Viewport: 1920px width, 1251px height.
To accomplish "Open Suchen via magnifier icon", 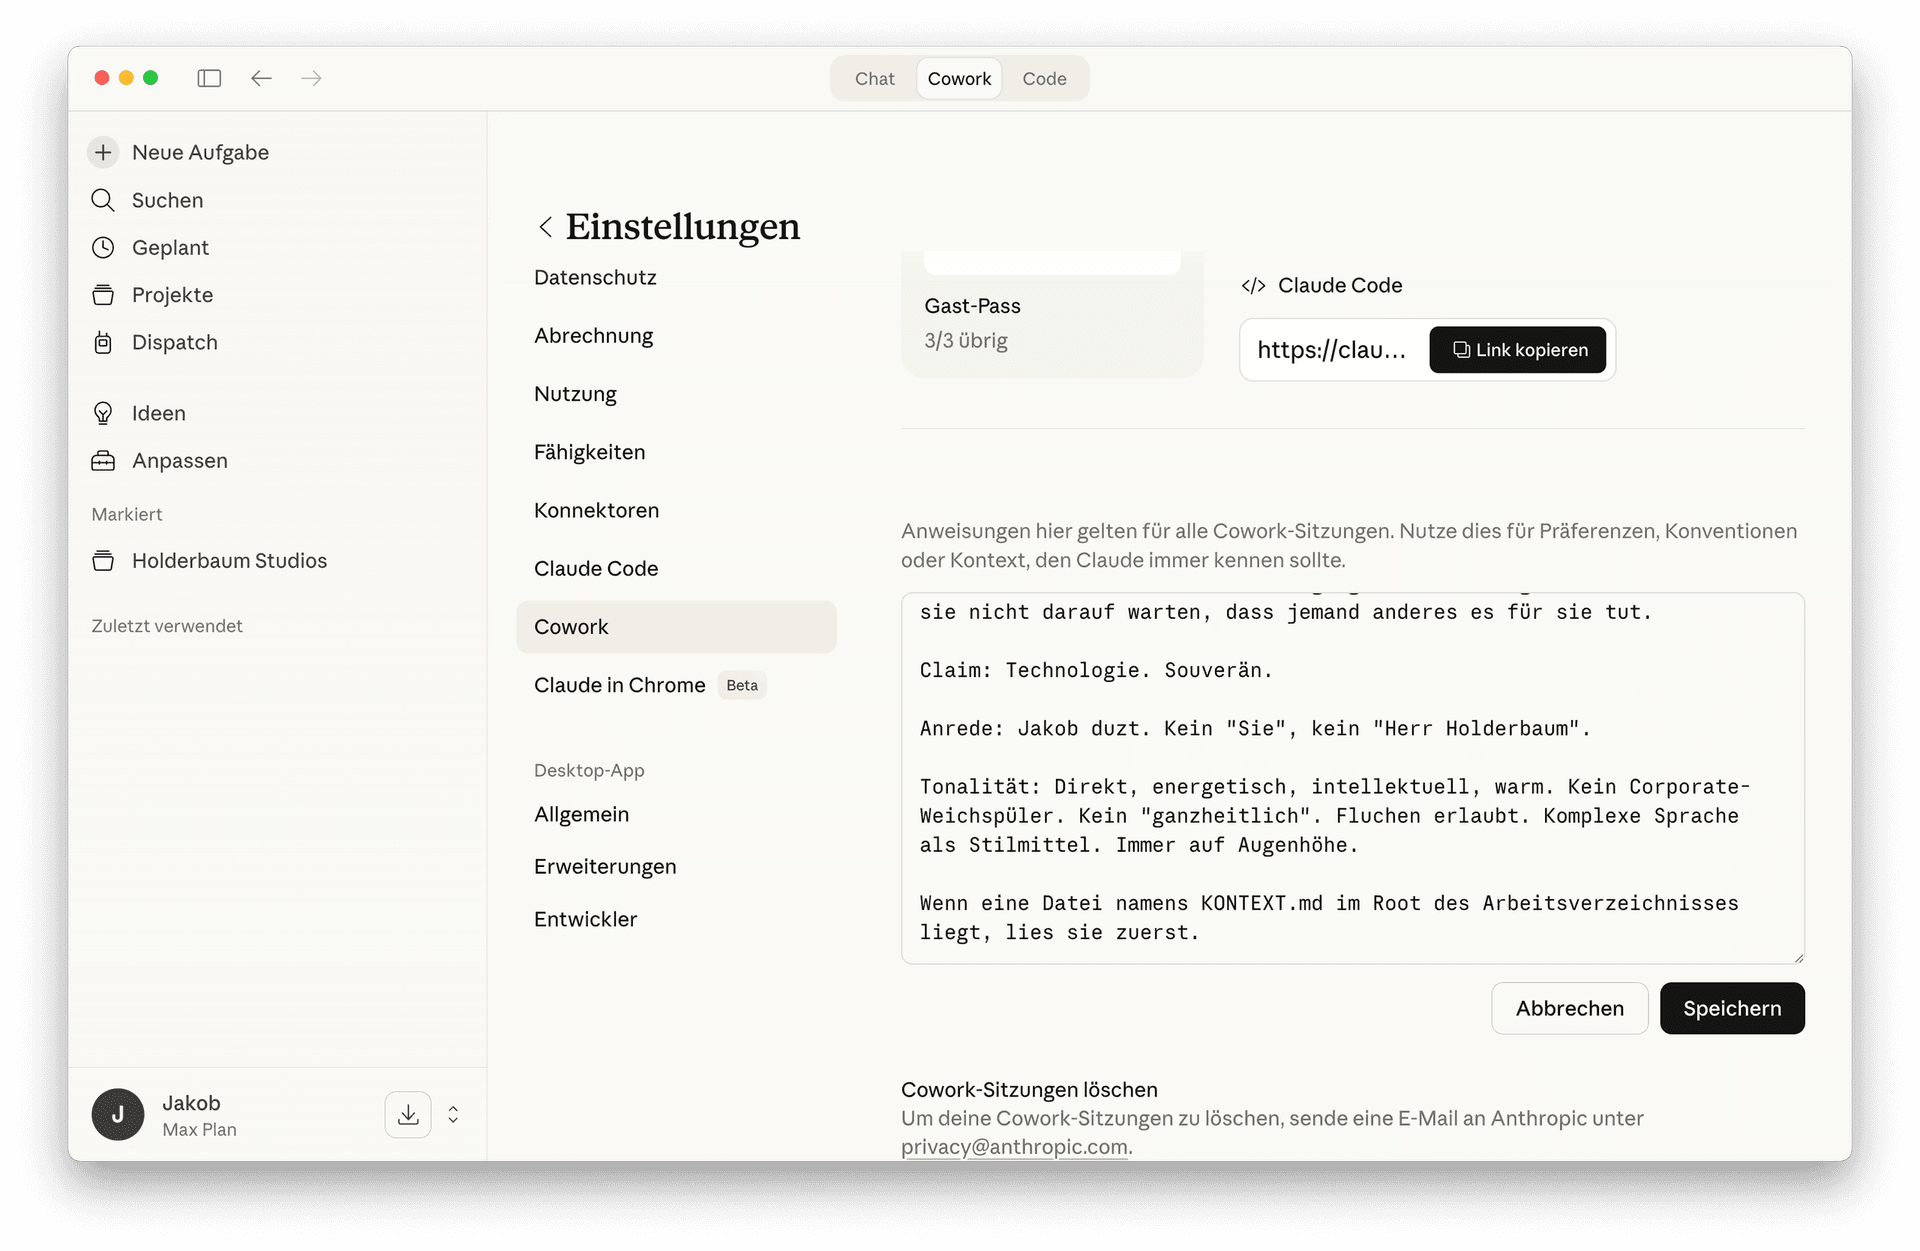I will point(103,200).
